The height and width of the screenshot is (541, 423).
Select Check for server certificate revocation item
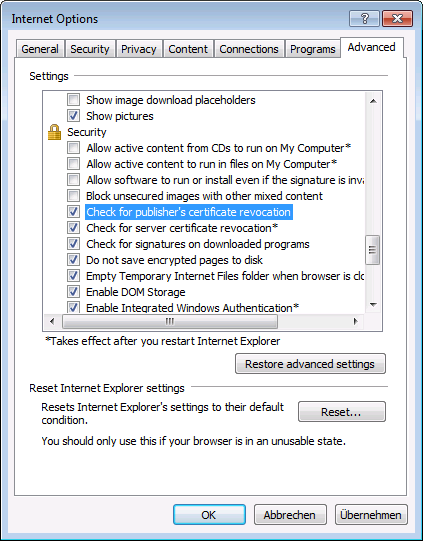[x=182, y=228]
